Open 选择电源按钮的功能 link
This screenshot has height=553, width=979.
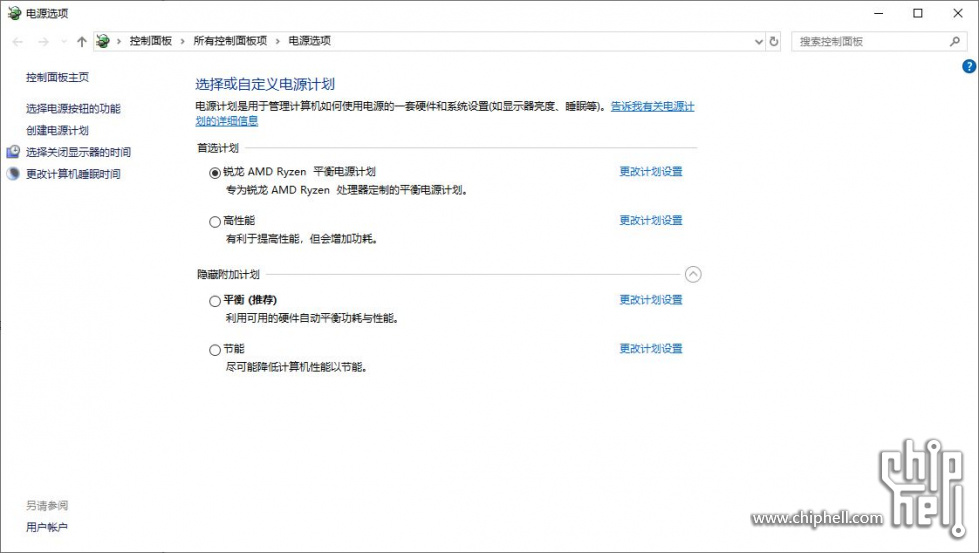click(73, 109)
